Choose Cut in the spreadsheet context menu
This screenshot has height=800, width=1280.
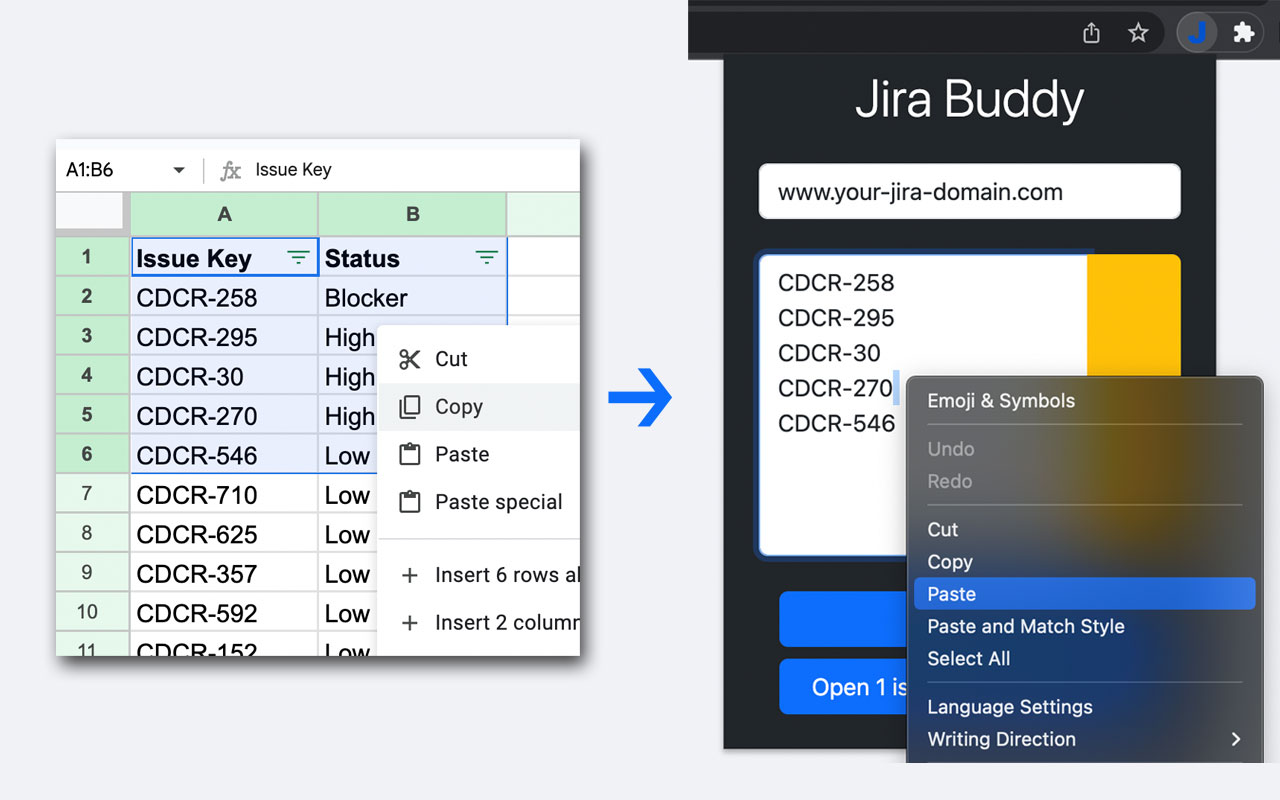point(480,359)
